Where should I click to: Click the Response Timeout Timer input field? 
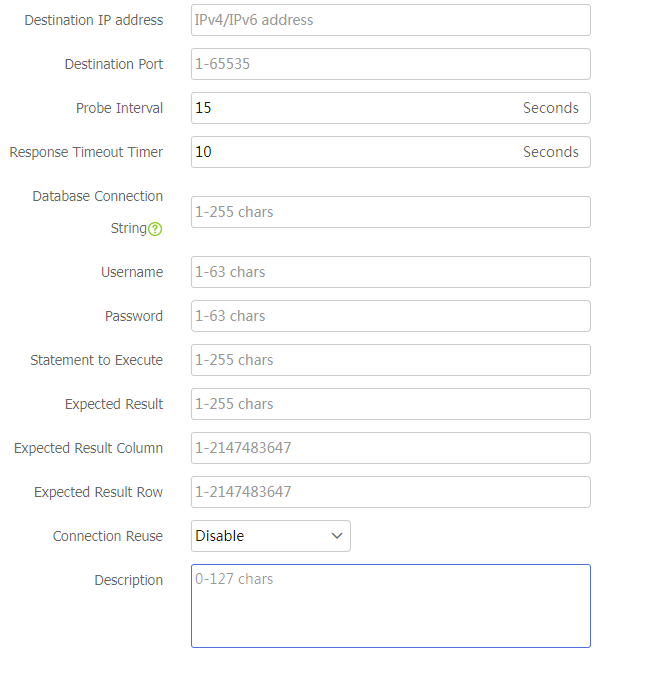click(350, 152)
